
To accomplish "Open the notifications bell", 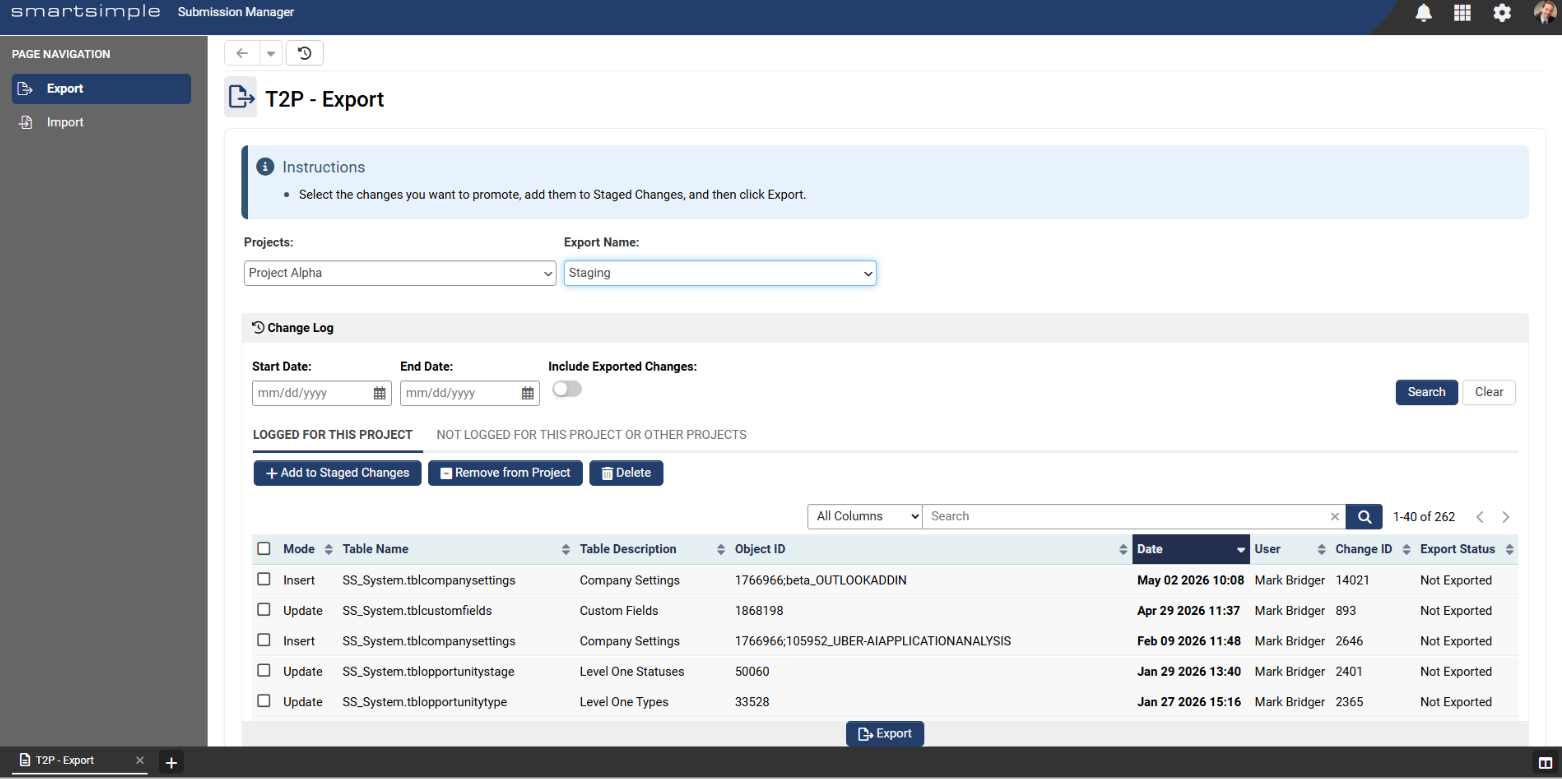I will click(x=1423, y=13).
